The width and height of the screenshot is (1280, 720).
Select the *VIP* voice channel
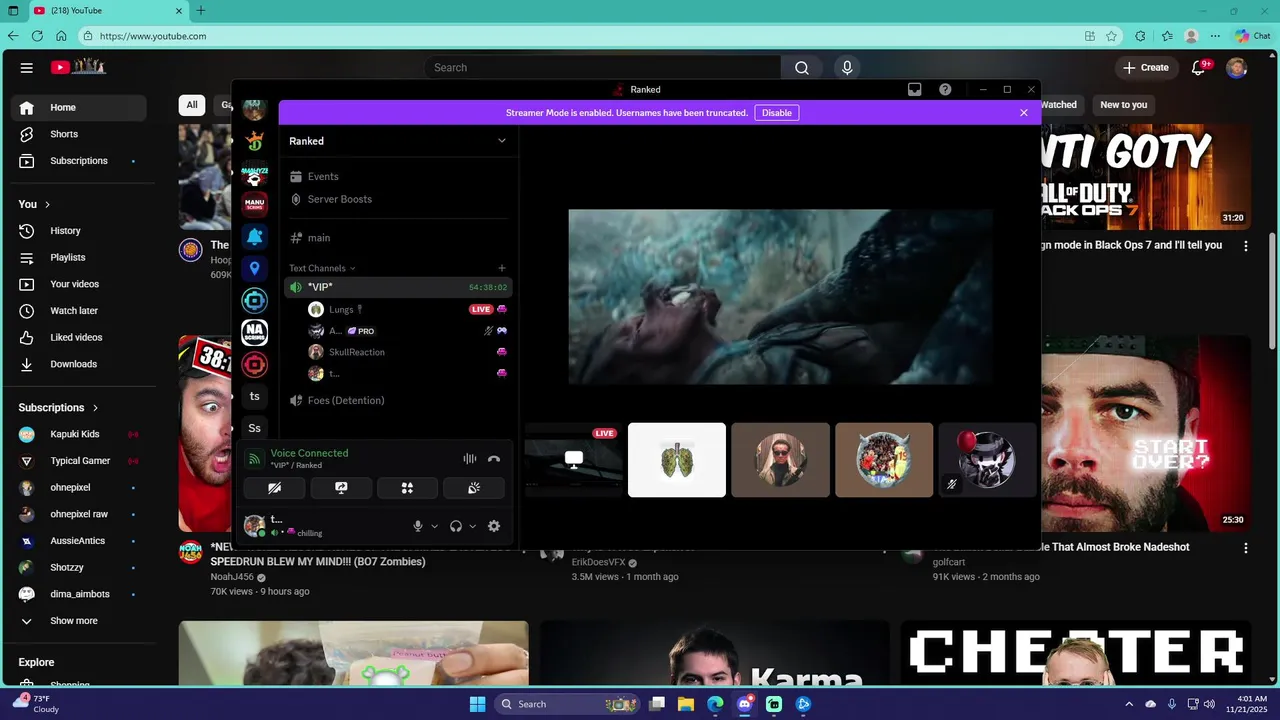pos(398,287)
